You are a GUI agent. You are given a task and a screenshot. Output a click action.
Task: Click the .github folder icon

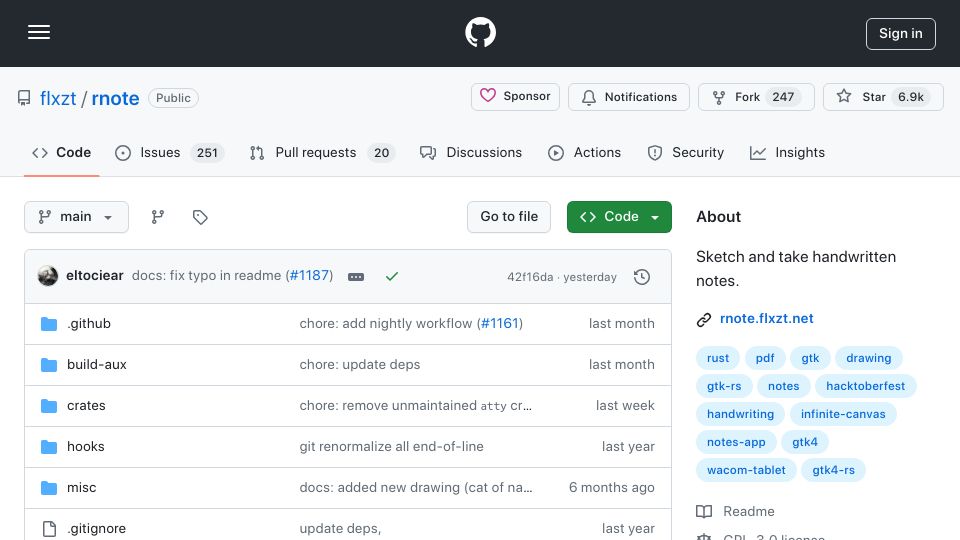click(x=49, y=324)
